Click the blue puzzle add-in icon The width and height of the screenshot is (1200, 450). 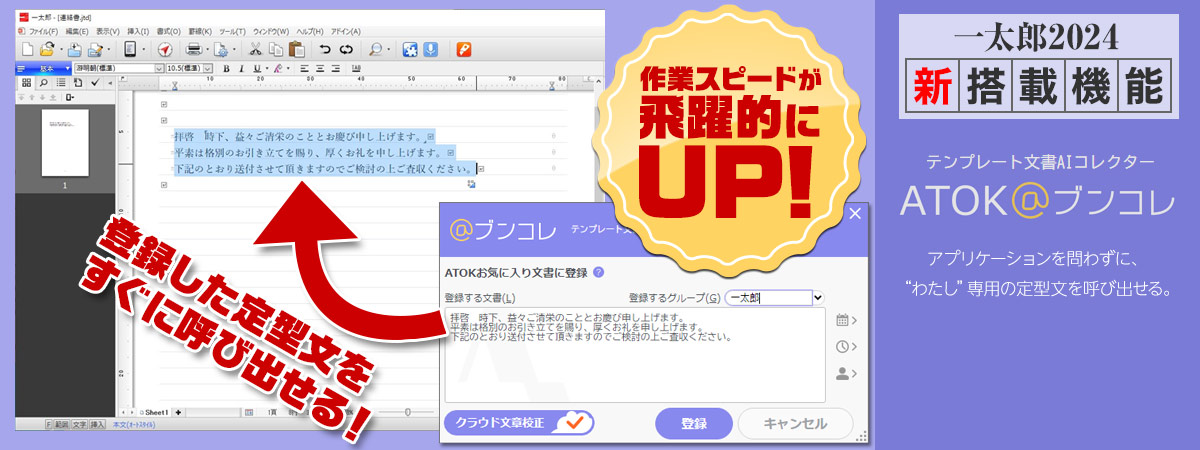pos(410,48)
